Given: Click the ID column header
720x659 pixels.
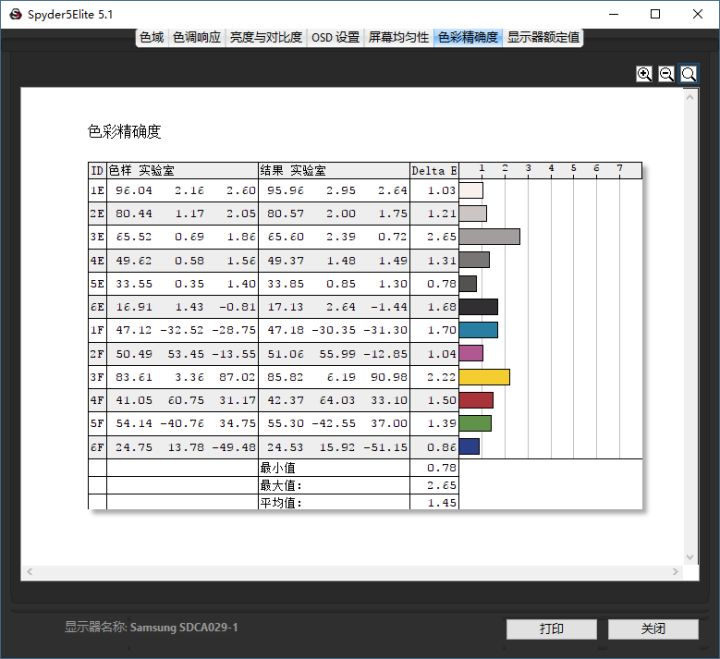Looking at the screenshot, I should (97, 171).
